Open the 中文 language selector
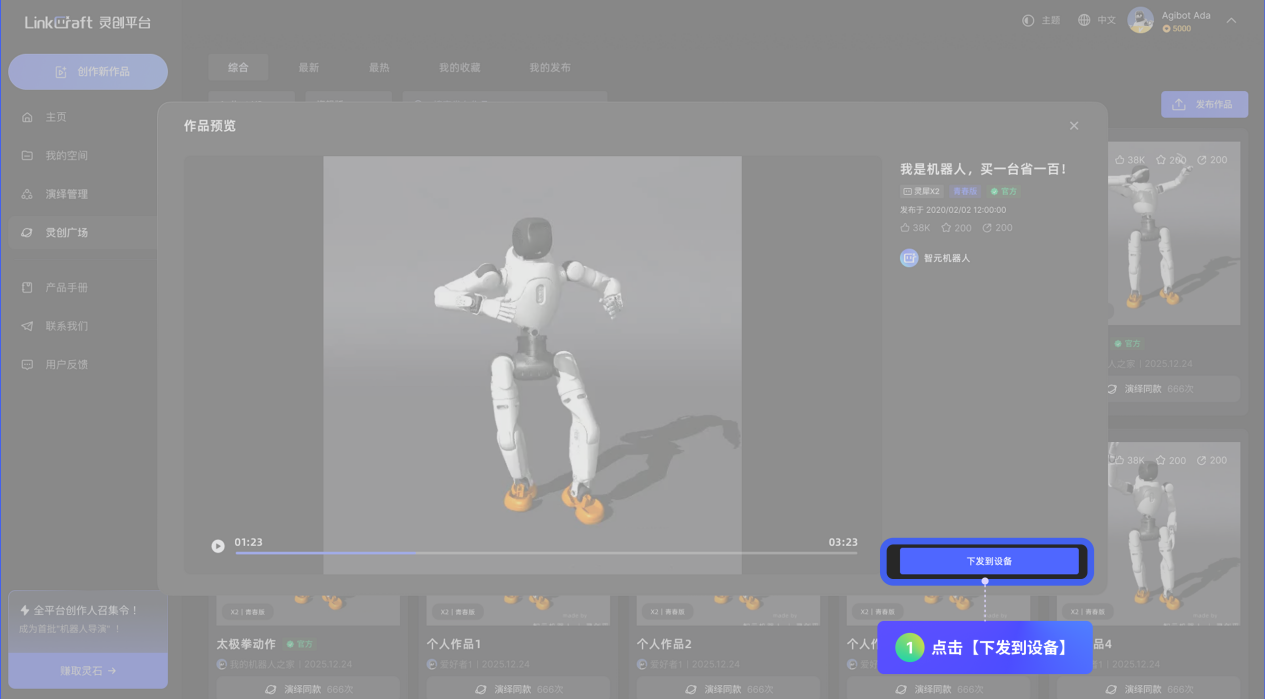The width and height of the screenshot is (1265, 699). [x=1096, y=20]
